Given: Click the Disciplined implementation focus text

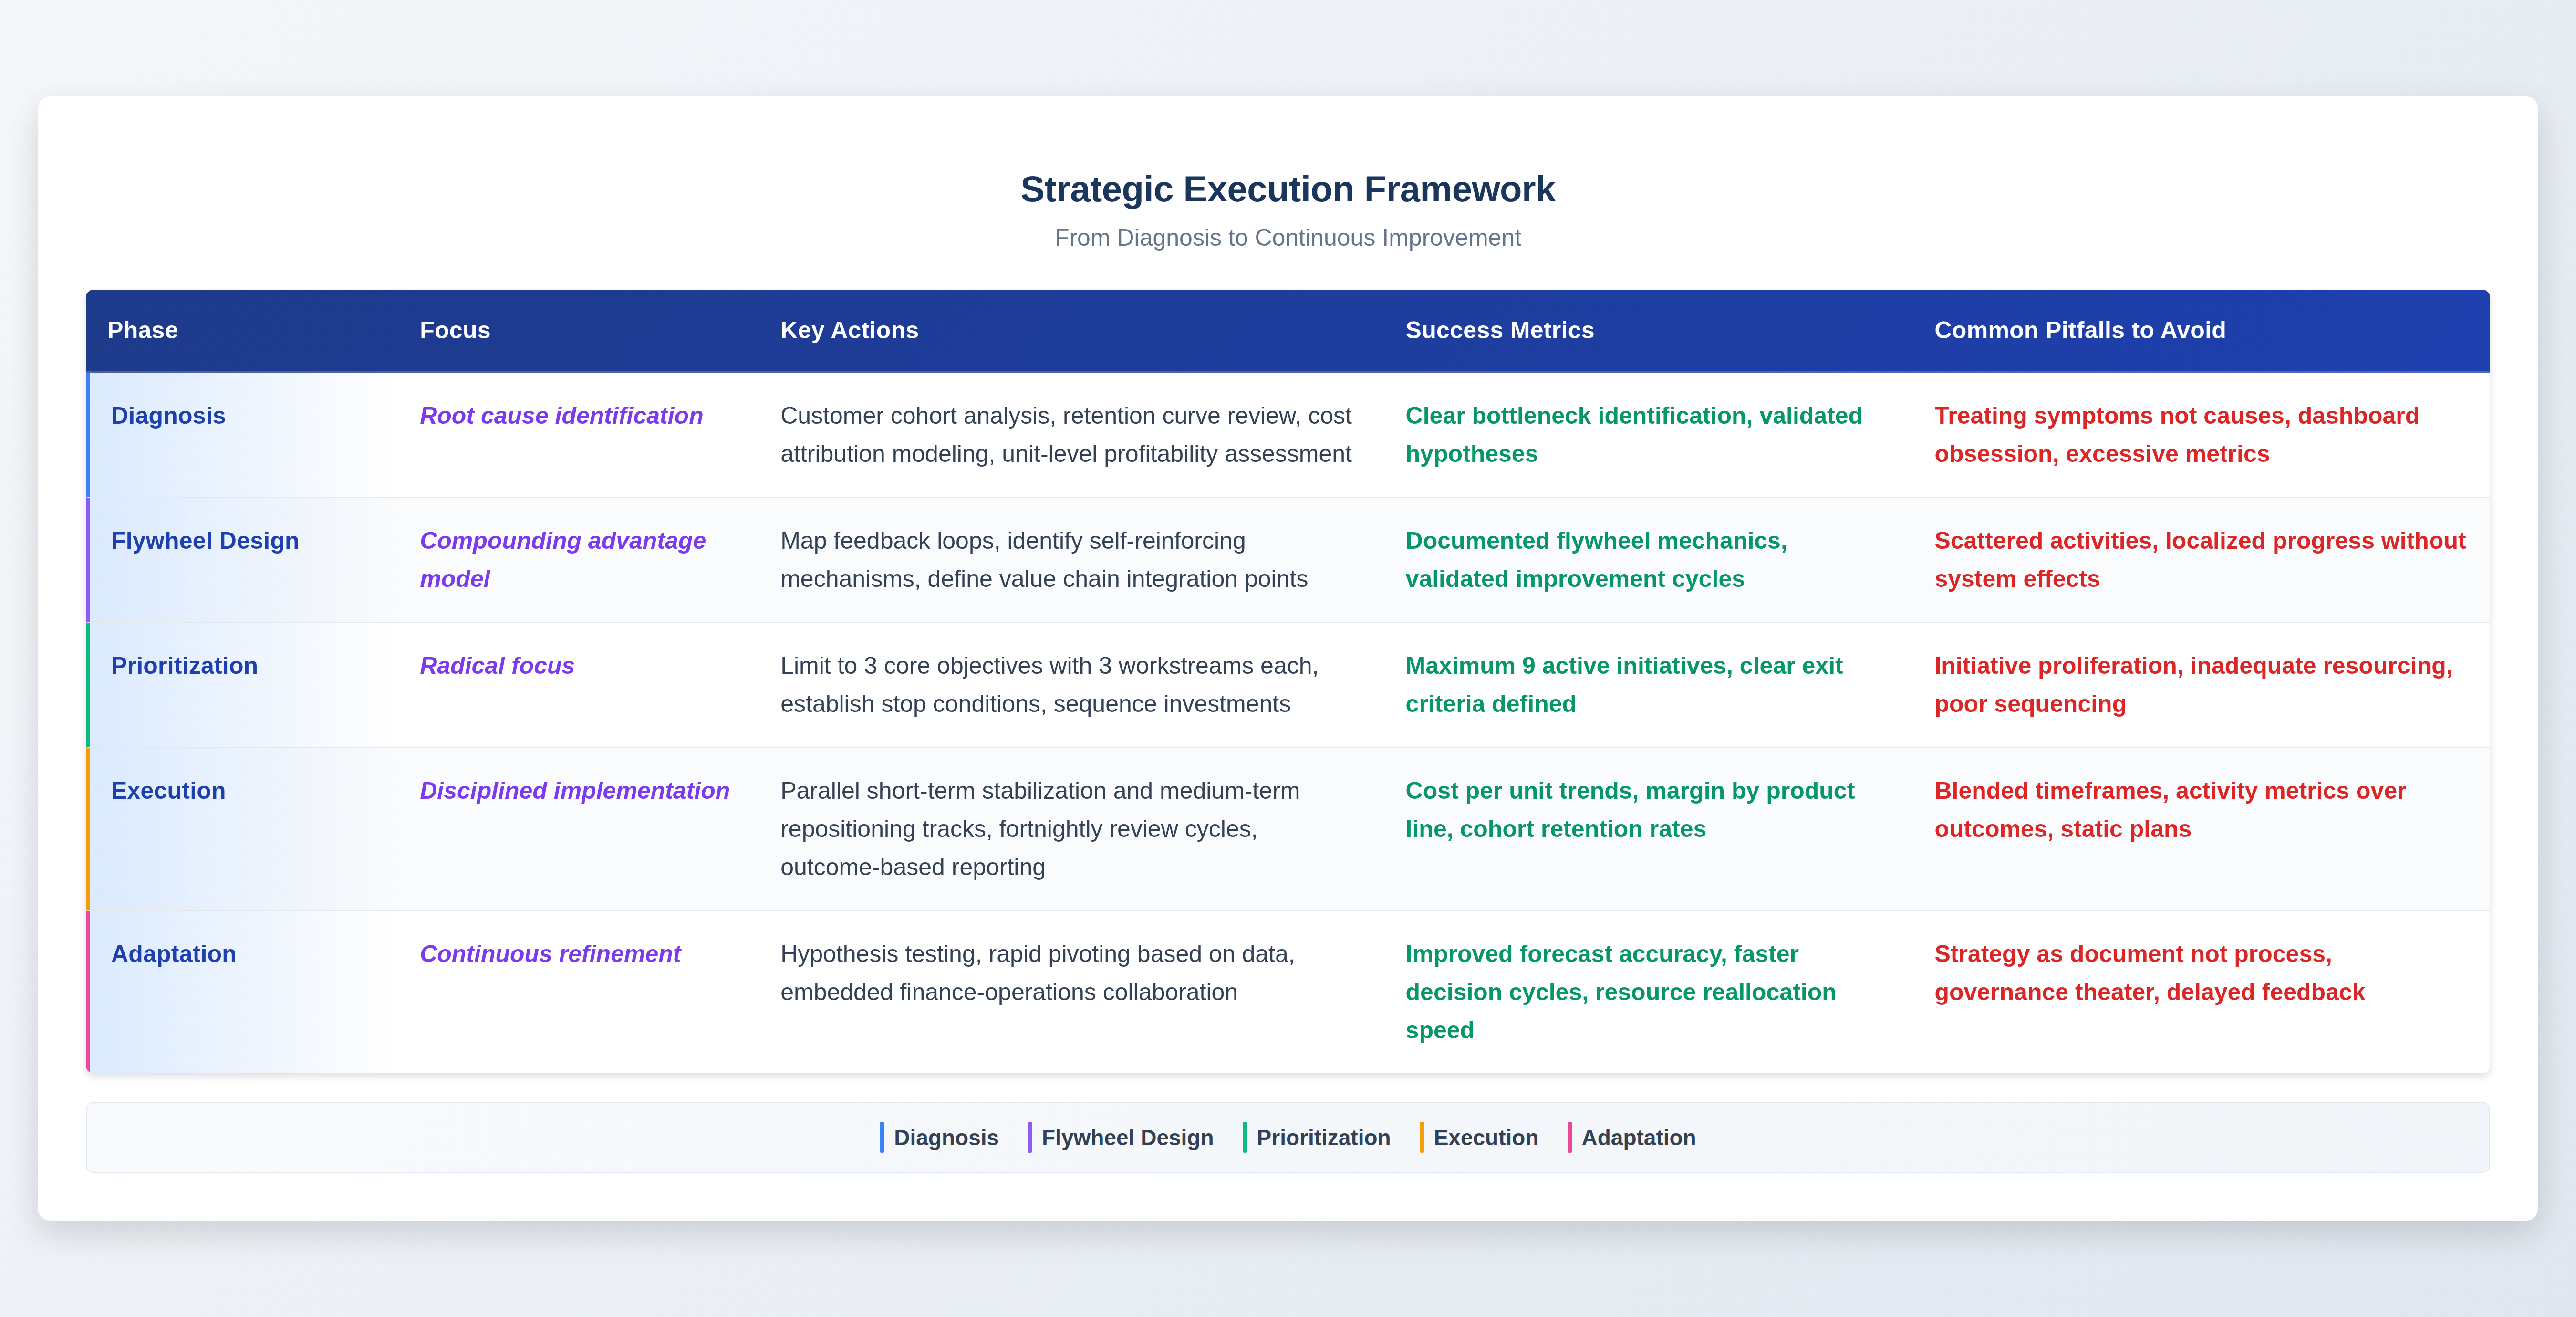Looking at the screenshot, I should pyautogui.click(x=574, y=791).
